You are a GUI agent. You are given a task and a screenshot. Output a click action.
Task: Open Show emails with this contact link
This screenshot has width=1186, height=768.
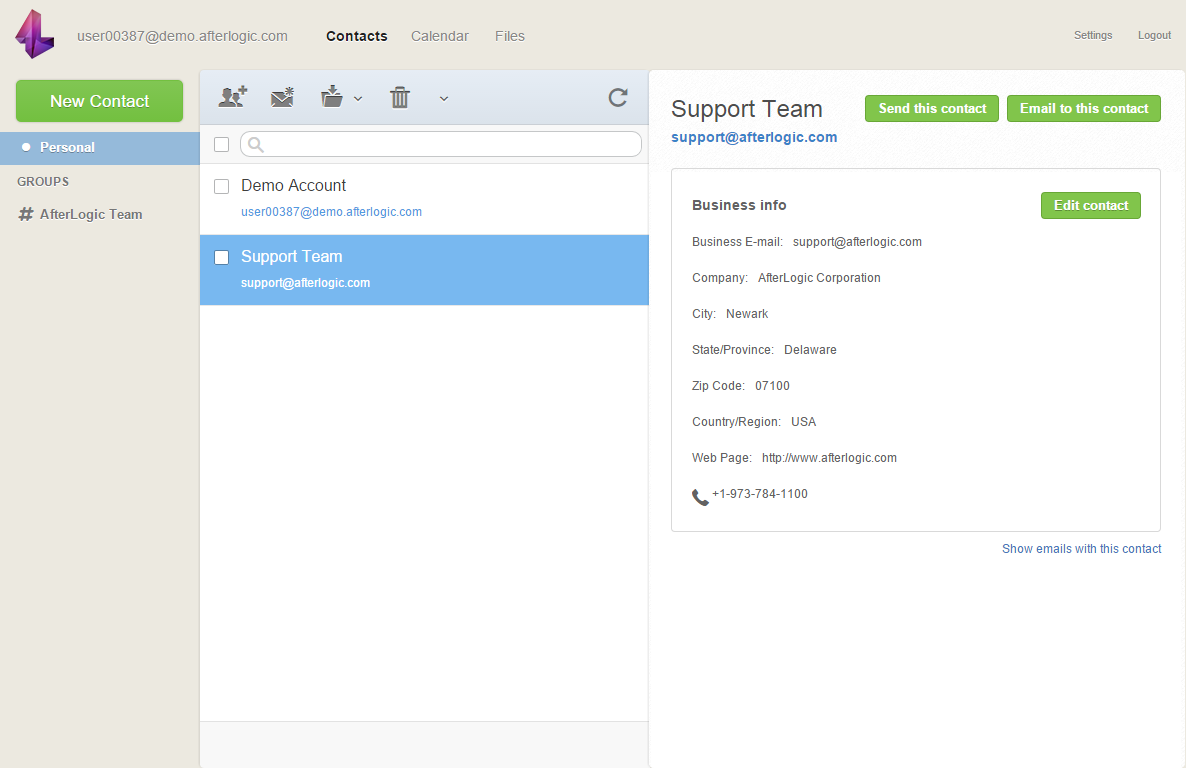[x=1081, y=549]
